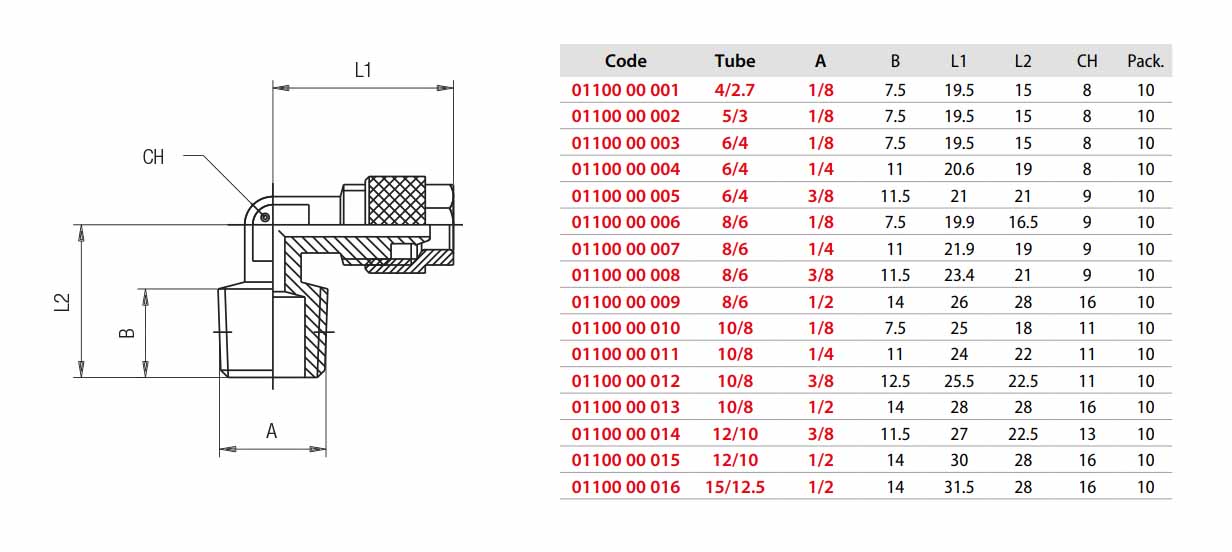Click the L1 dimension label on drawing

coord(363,71)
